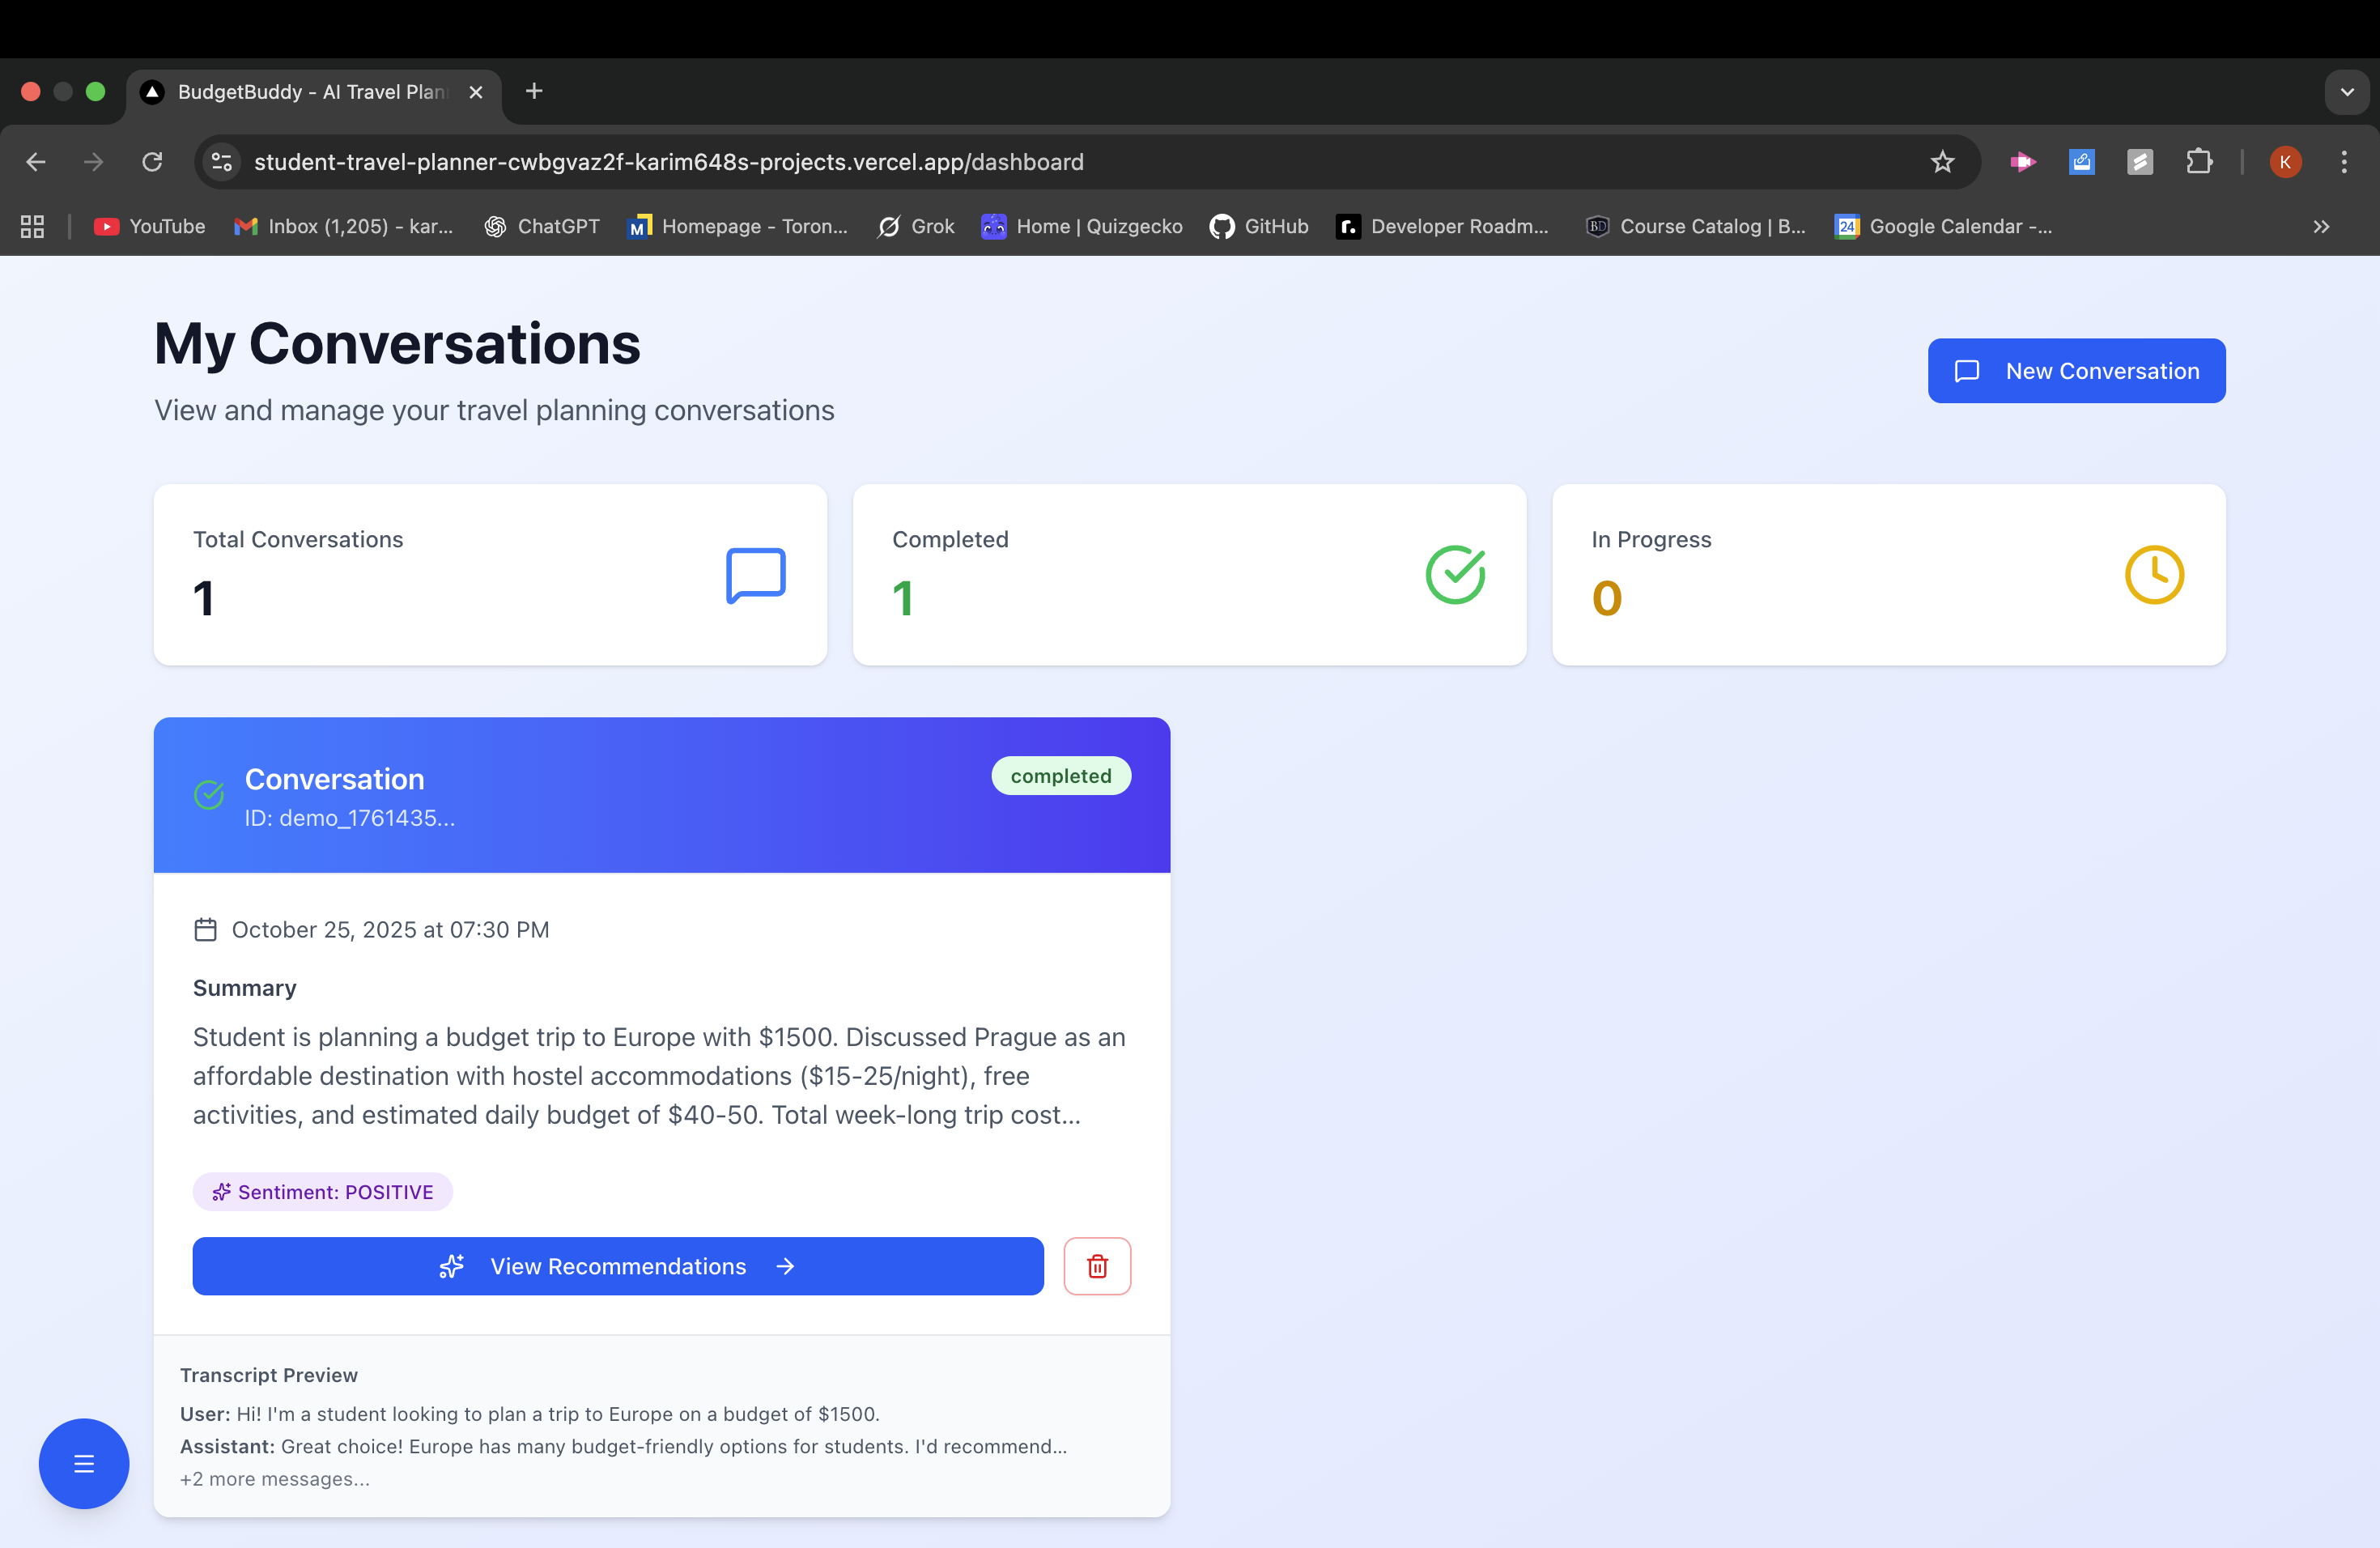Open the bookmarks apps grid icon

tap(32, 227)
